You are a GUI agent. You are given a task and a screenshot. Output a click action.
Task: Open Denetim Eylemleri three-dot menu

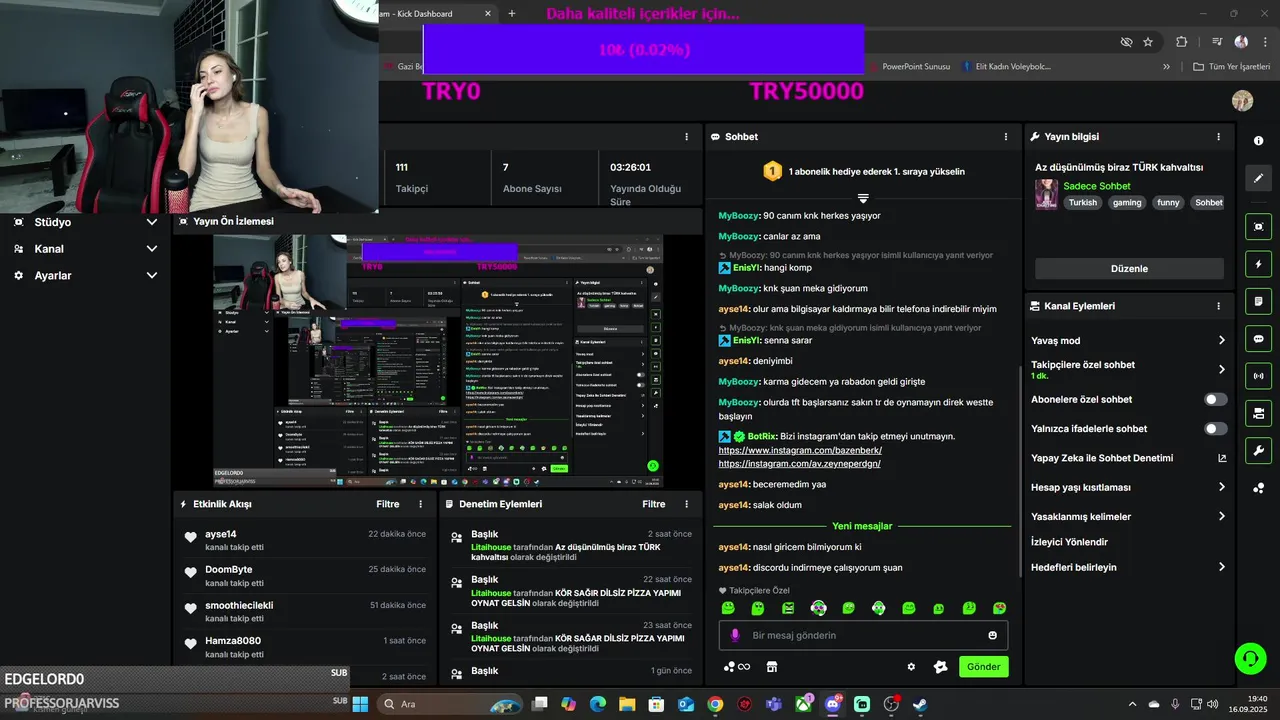(x=686, y=504)
